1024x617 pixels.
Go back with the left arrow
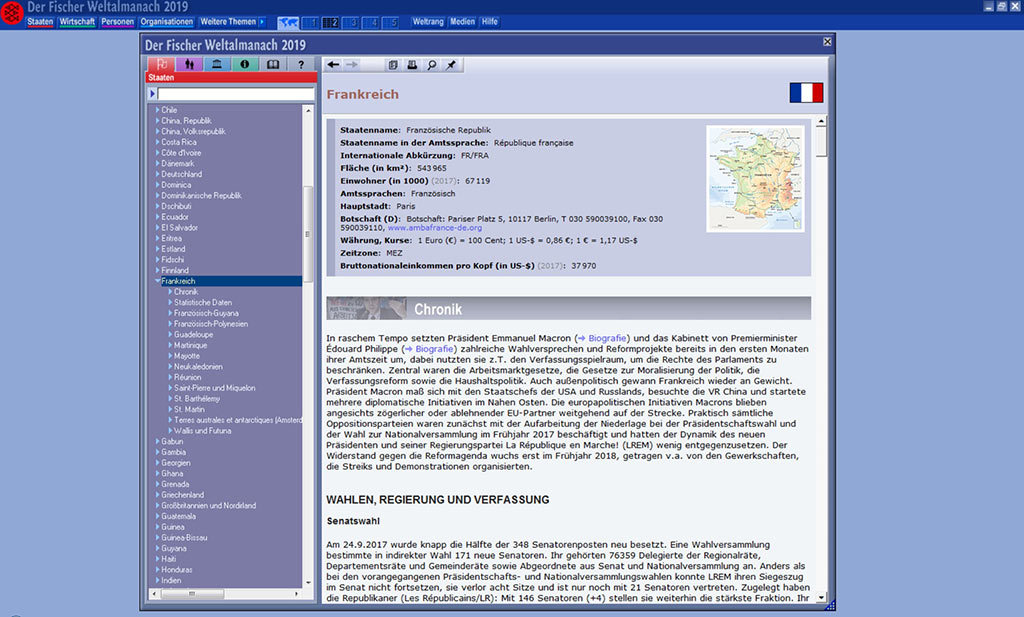(x=333, y=65)
